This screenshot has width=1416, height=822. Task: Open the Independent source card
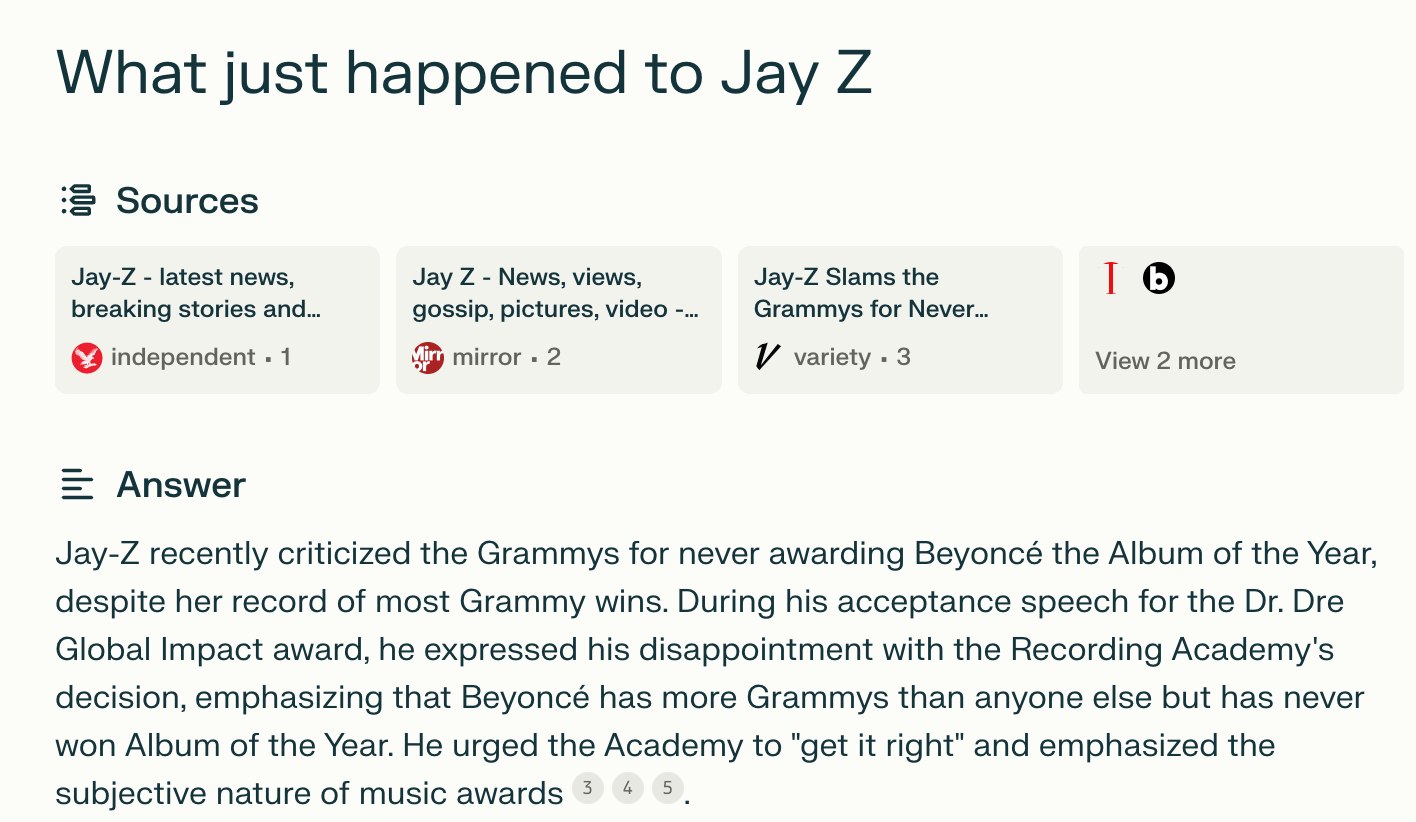[x=217, y=318]
